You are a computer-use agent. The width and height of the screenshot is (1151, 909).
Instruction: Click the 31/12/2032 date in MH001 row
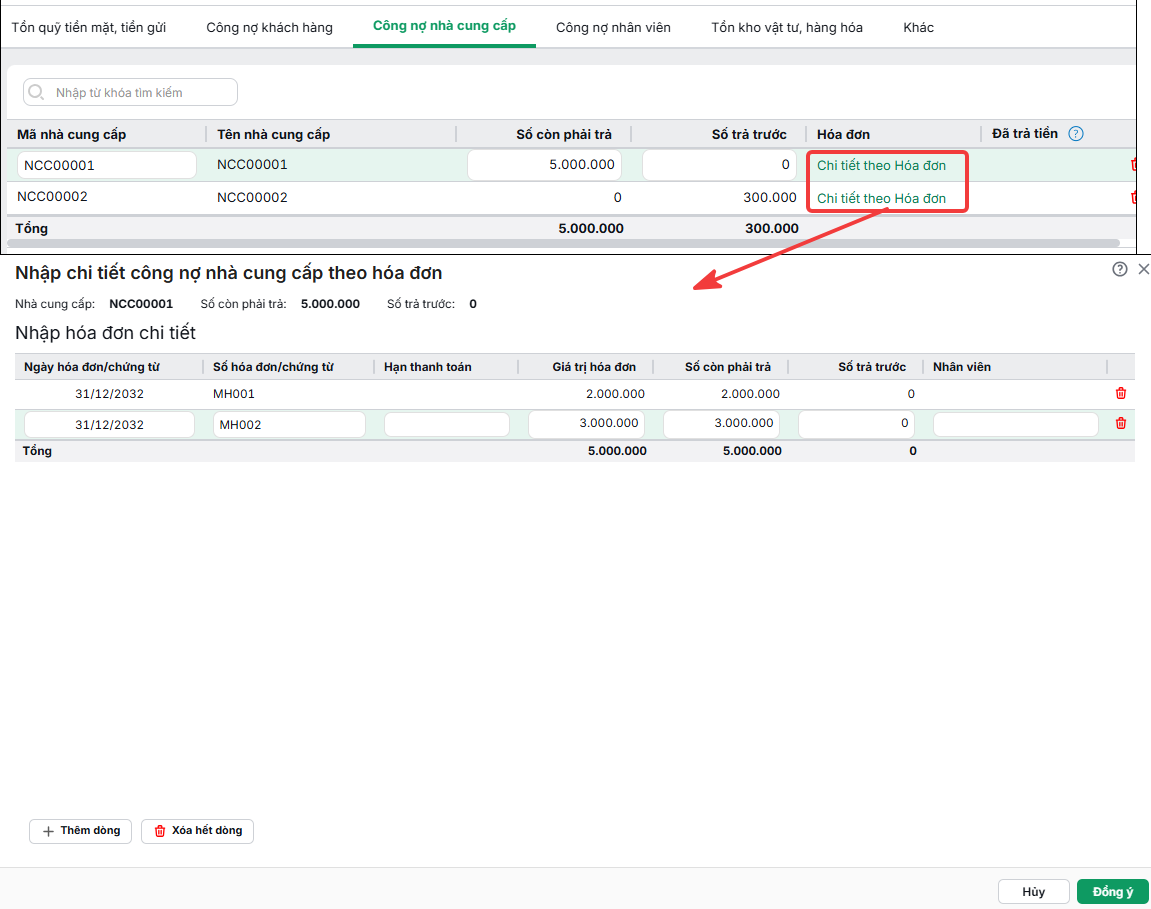pyautogui.click(x=109, y=394)
